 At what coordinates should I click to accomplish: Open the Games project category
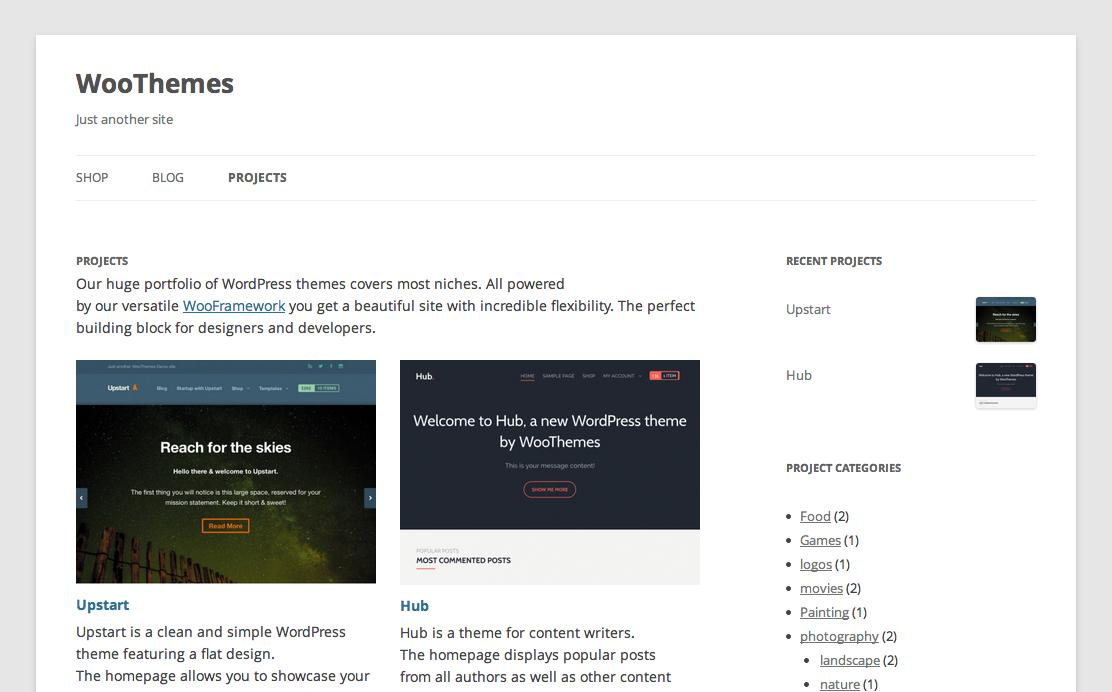click(x=821, y=540)
